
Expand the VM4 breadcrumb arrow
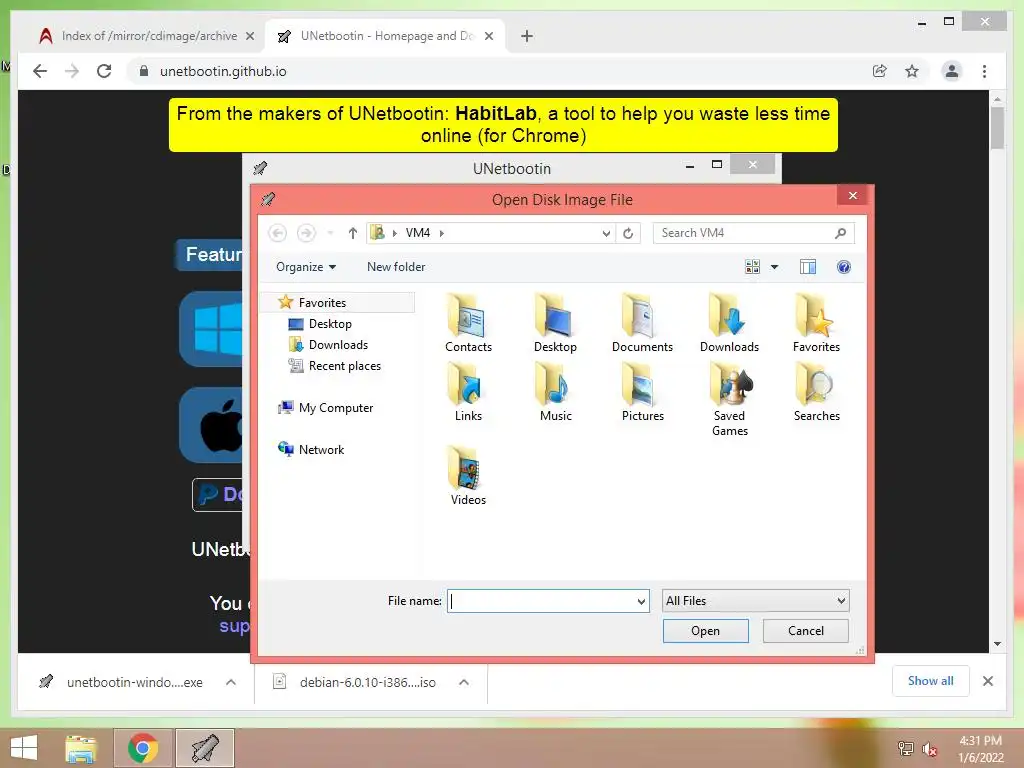tap(441, 233)
